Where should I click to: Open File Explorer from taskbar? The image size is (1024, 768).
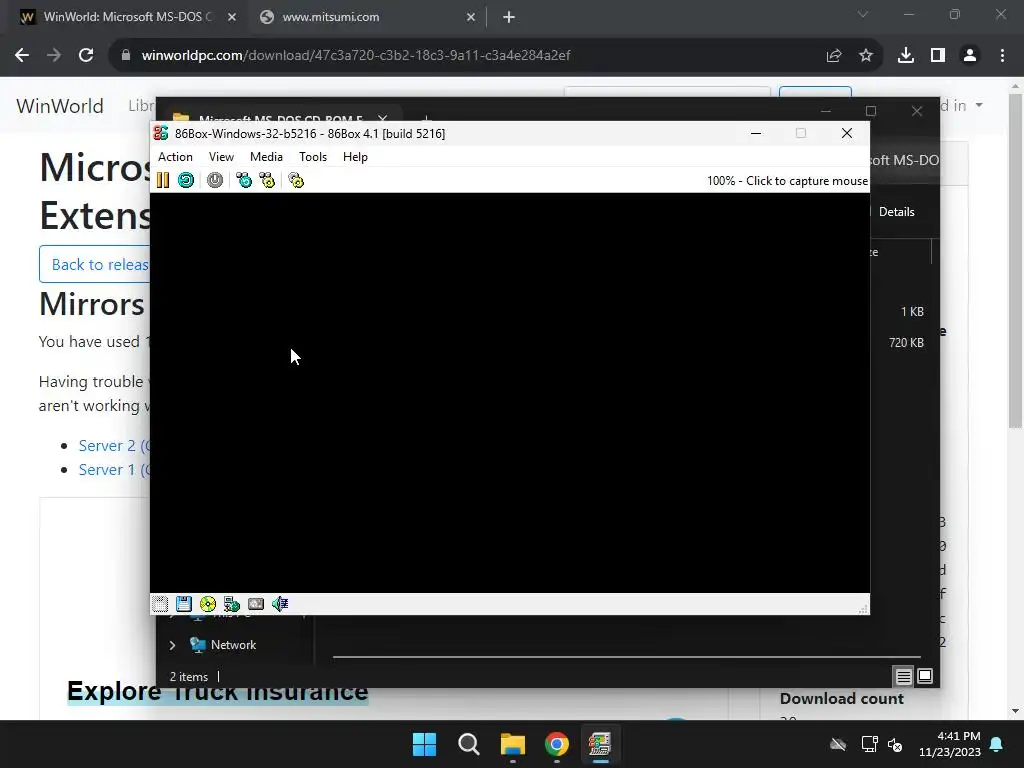pos(513,744)
